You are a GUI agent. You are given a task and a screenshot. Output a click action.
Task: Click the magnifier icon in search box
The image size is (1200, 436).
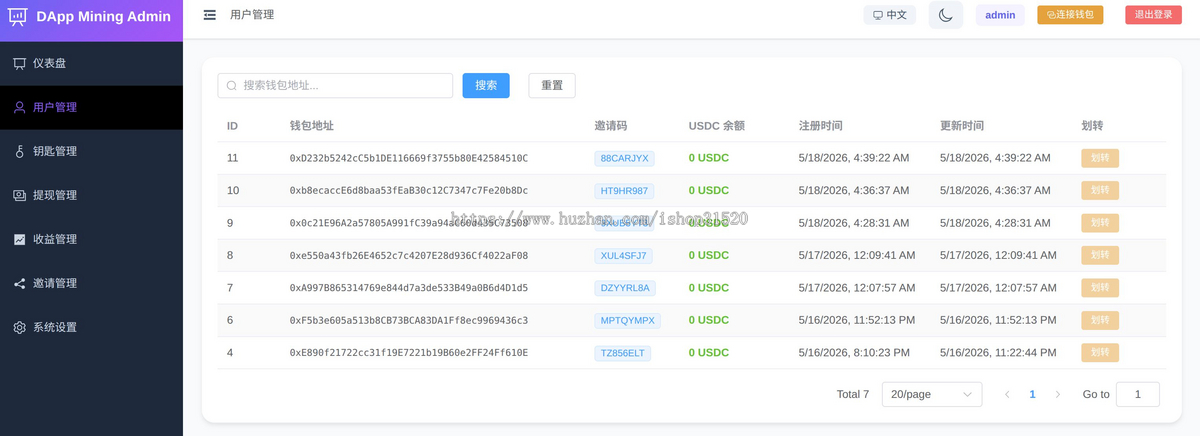233,85
